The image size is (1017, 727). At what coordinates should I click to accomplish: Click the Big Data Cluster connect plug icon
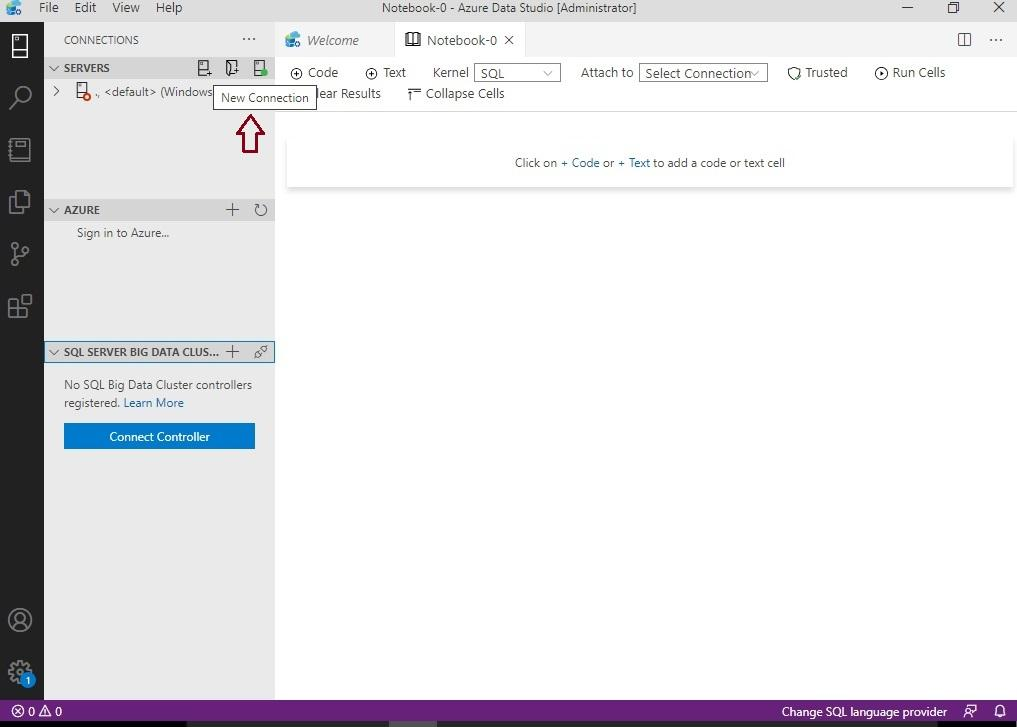click(x=261, y=352)
